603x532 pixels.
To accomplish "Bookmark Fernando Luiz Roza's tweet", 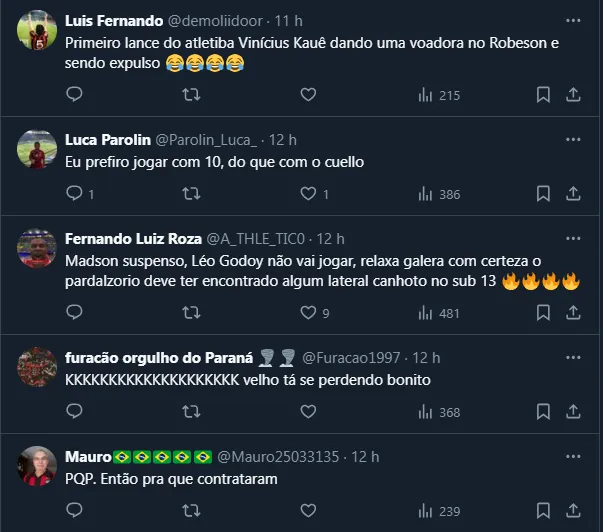I will 543,313.
